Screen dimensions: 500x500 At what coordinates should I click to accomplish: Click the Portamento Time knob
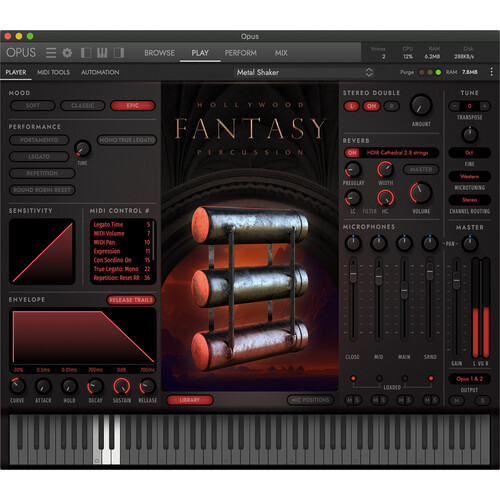click(82, 149)
